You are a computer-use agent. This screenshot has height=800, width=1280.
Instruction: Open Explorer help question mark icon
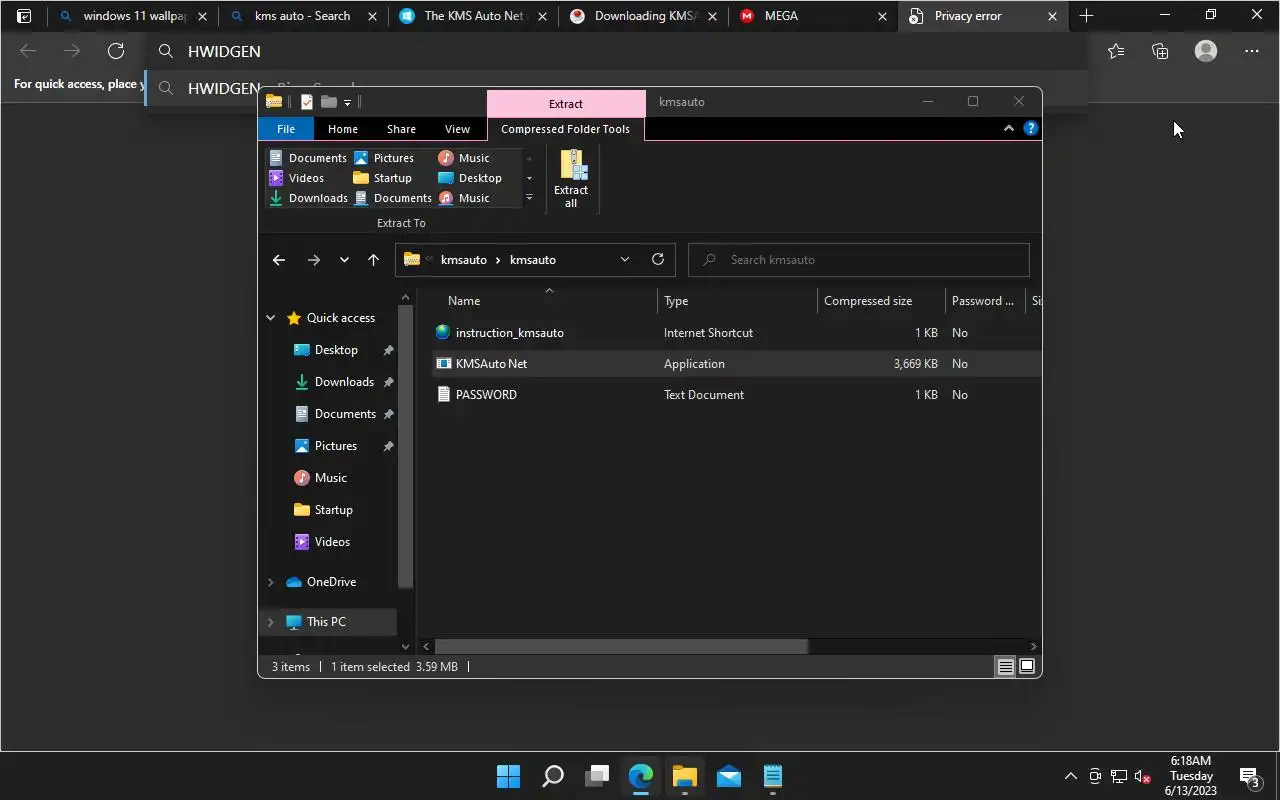pyautogui.click(x=1031, y=128)
